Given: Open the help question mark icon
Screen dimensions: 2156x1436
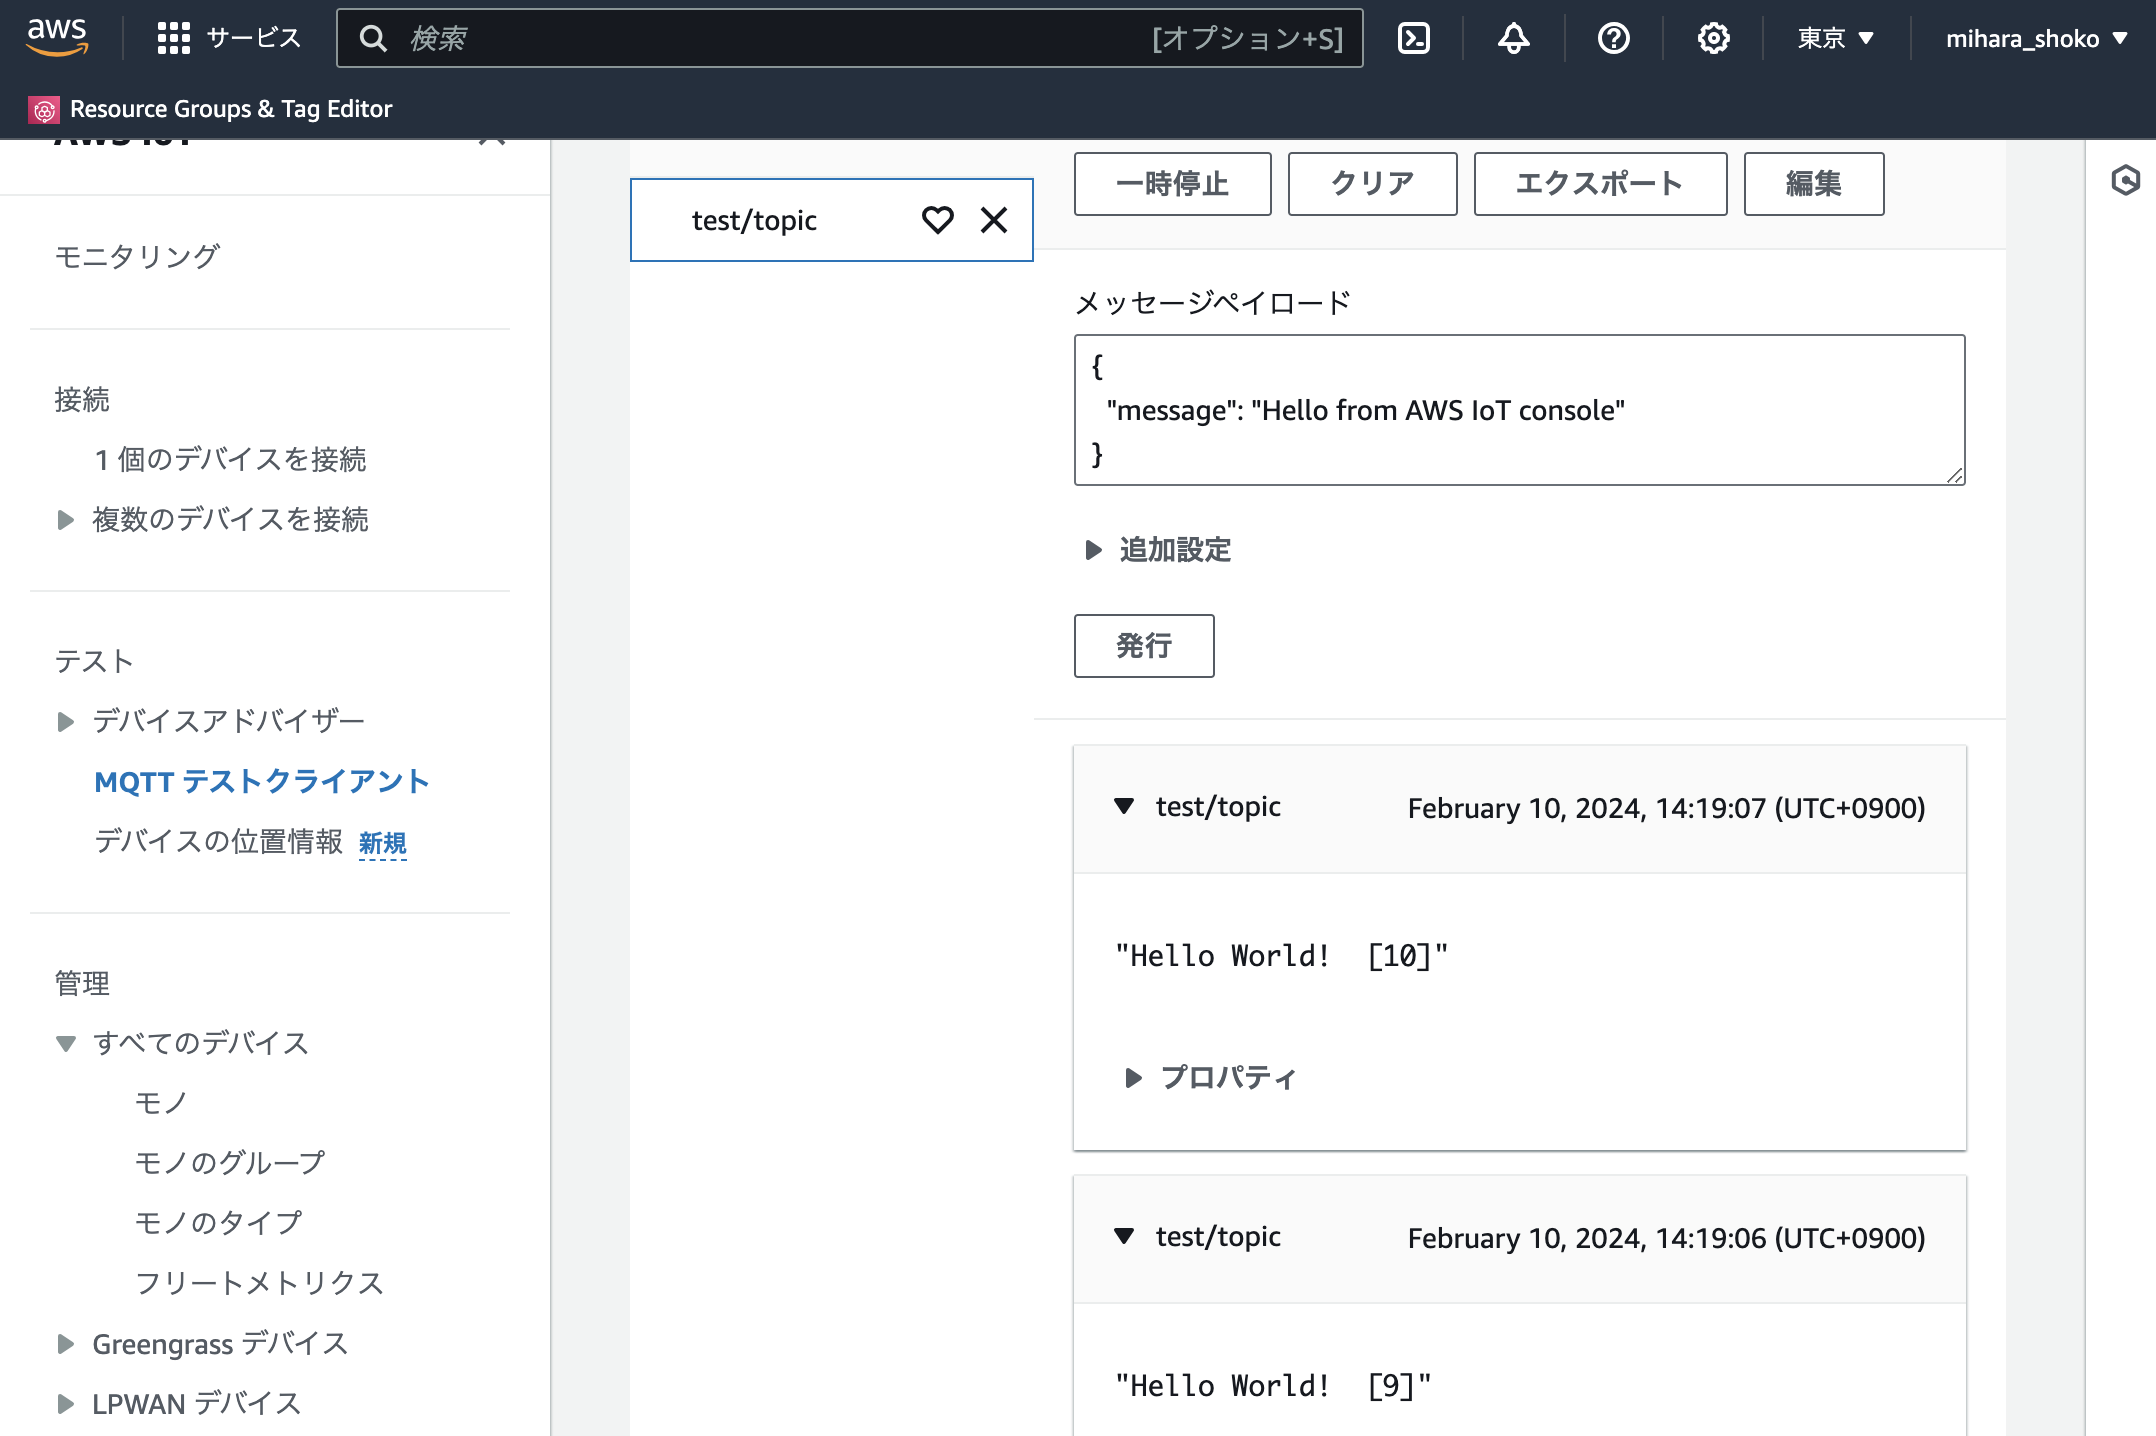Looking at the screenshot, I should coord(1613,38).
